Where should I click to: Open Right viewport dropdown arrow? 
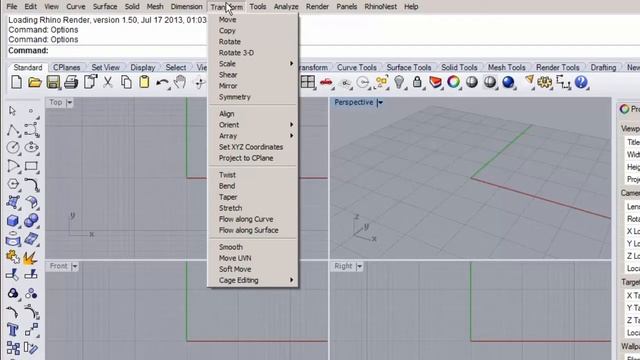click(x=360, y=267)
